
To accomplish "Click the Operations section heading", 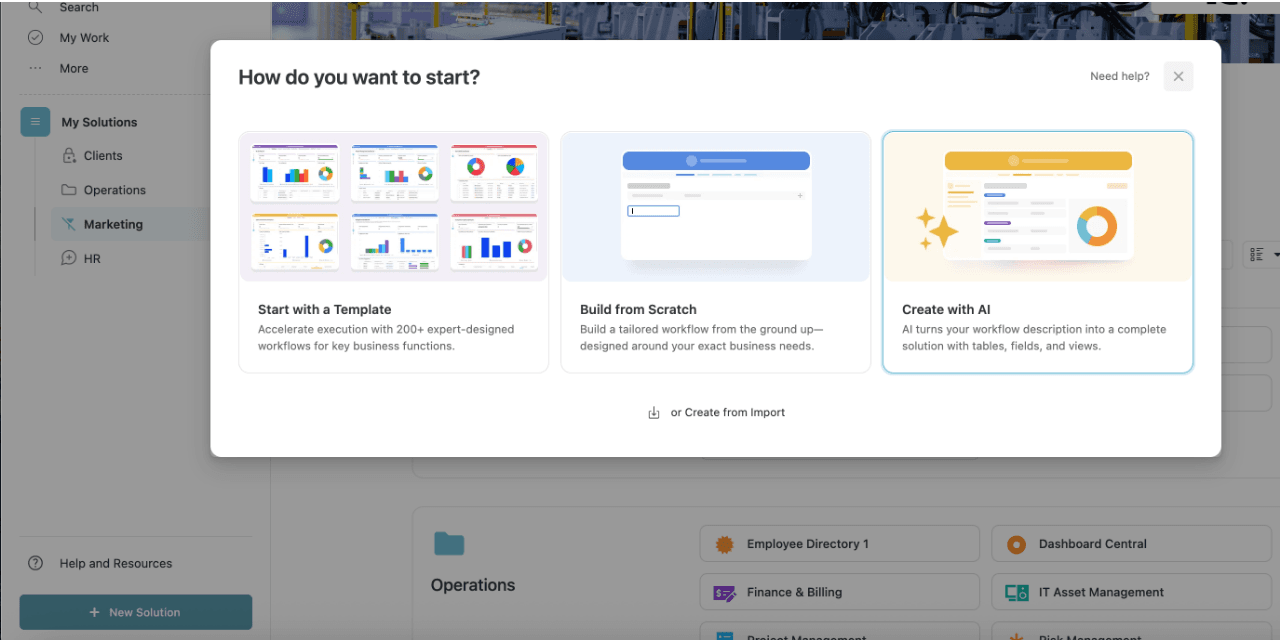I will coord(473,585).
